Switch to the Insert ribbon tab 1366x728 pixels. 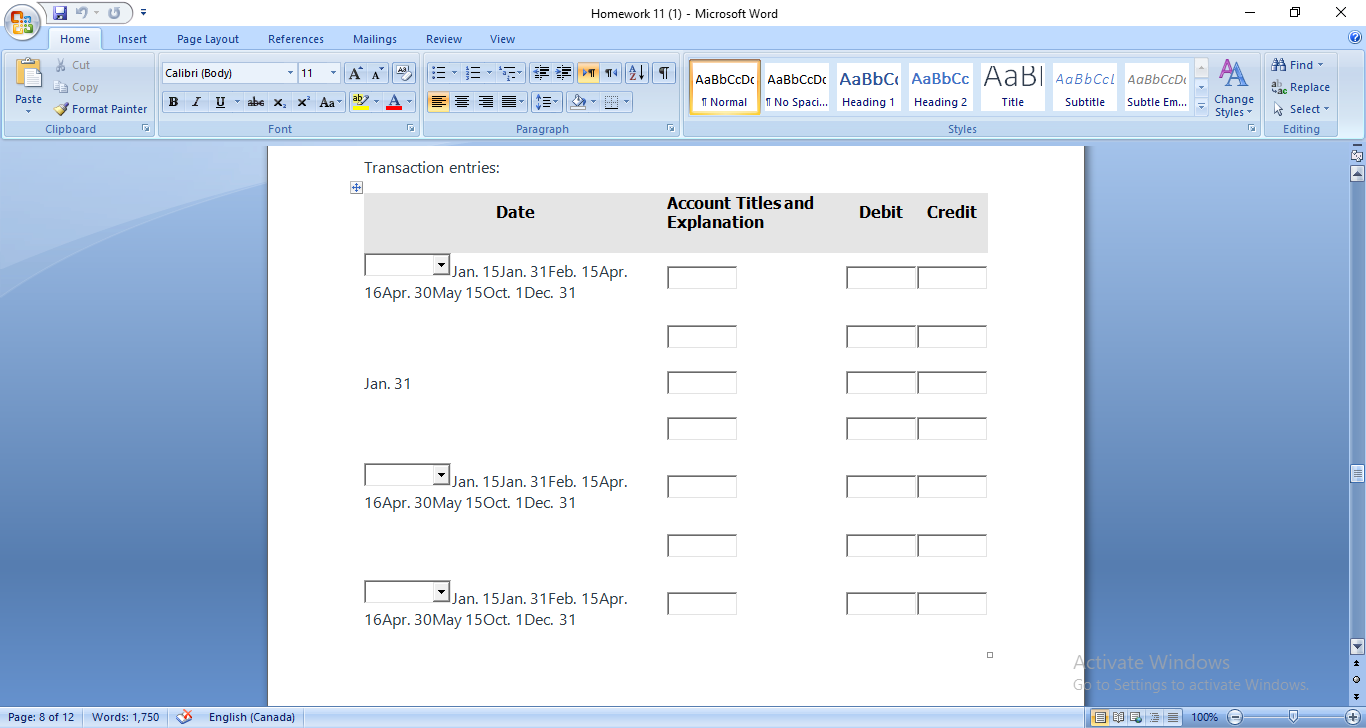tap(132, 38)
